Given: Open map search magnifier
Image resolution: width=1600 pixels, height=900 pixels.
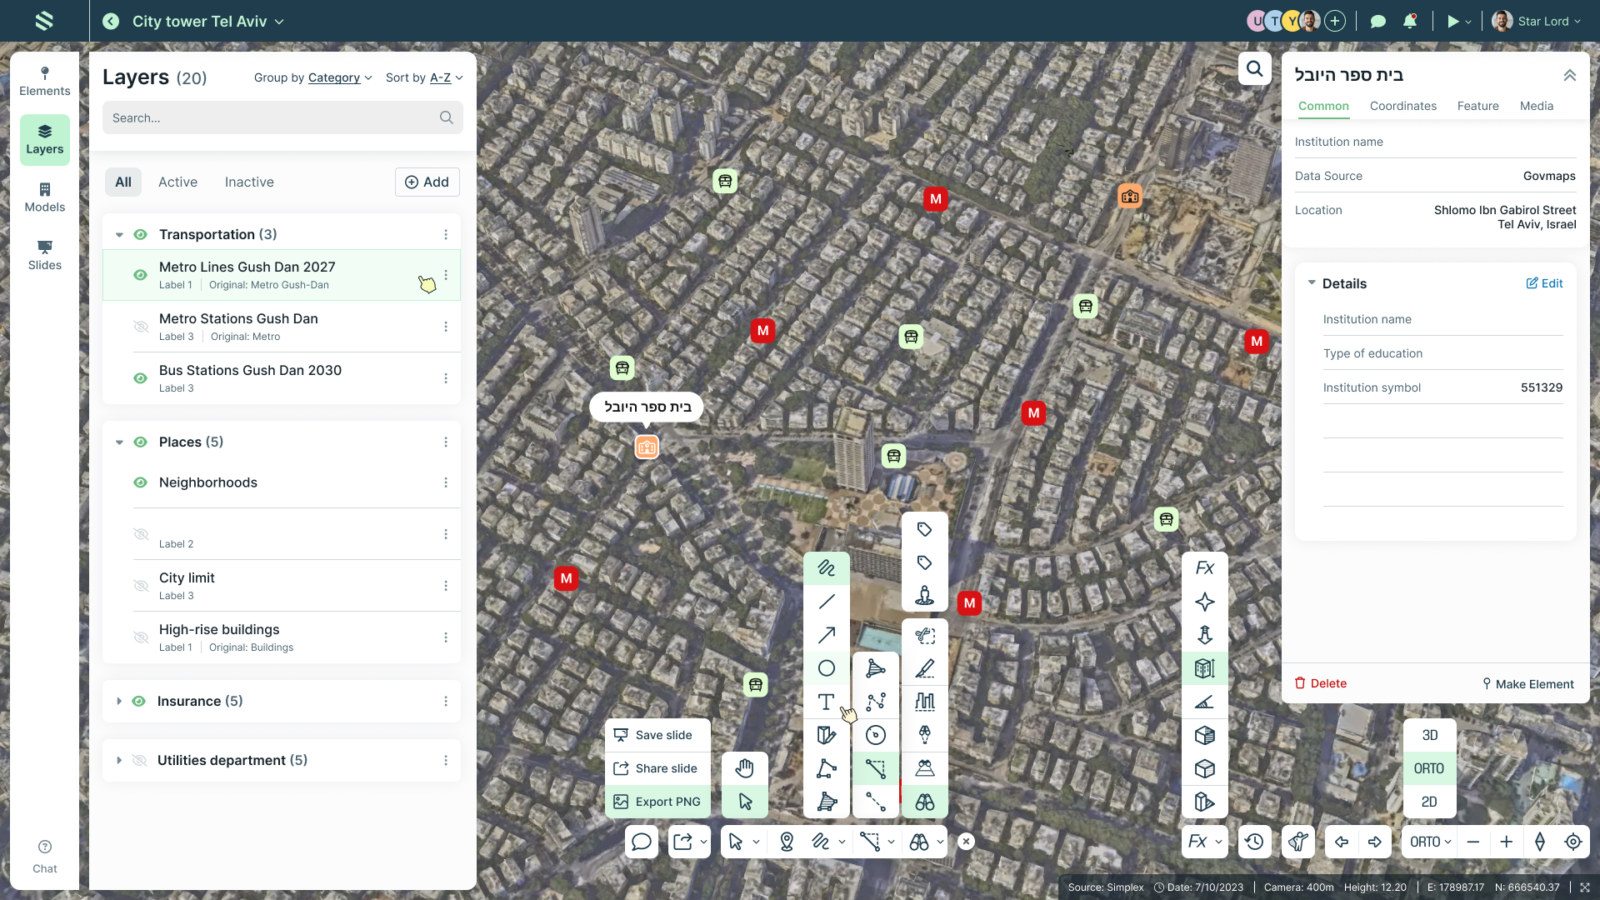Looking at the screenshot, I should (1254, 69).
